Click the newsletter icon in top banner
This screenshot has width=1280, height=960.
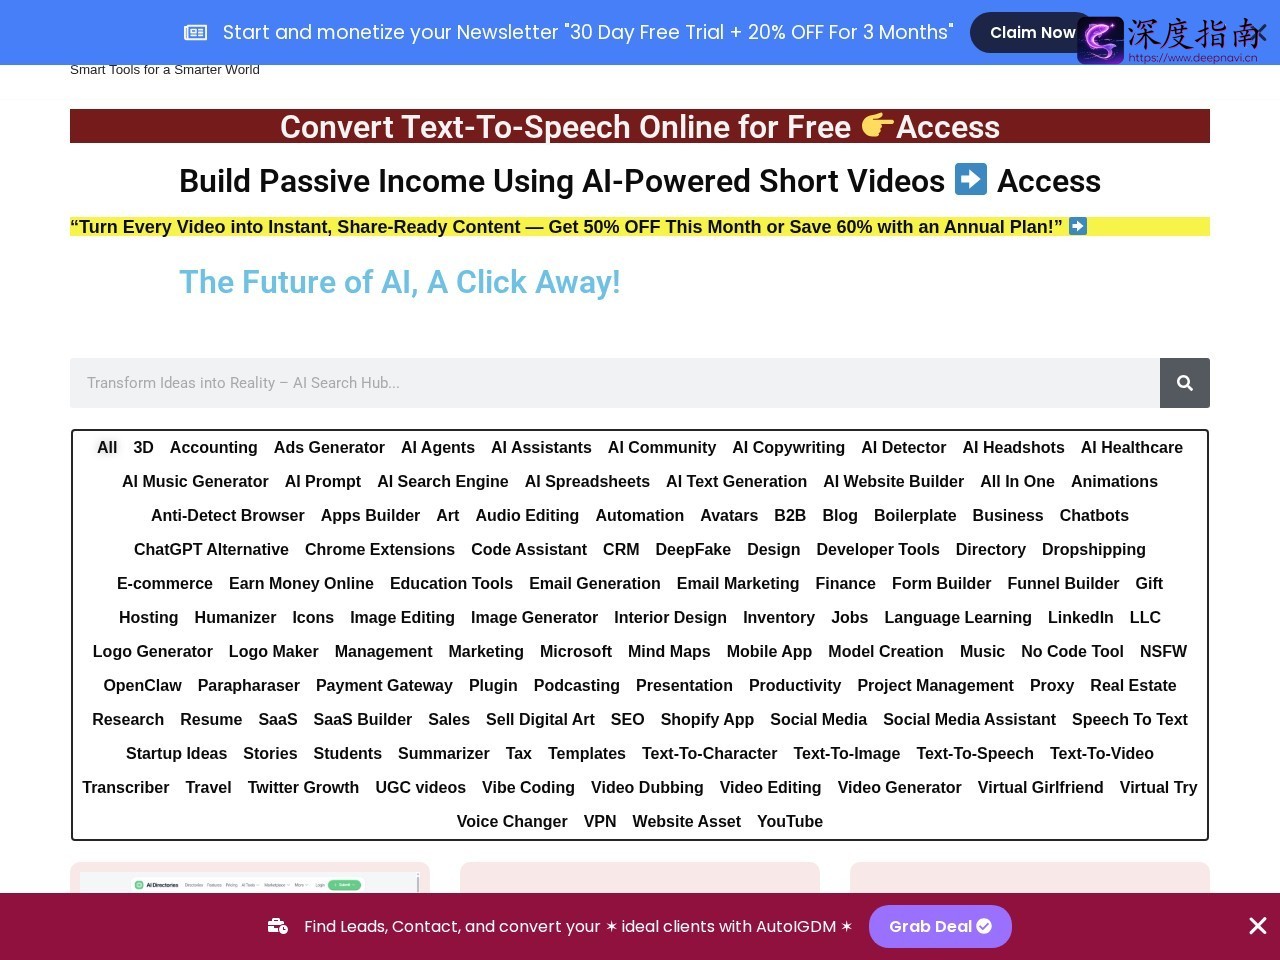click(x=196, y=33)
